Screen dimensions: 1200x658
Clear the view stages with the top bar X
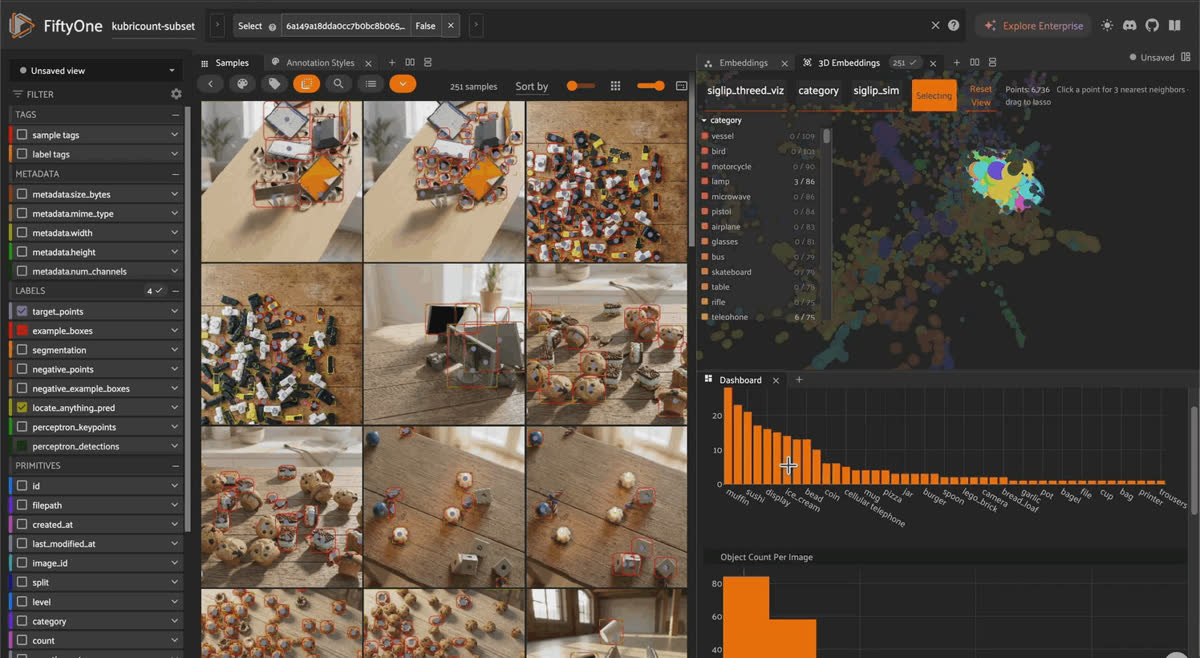click(x=936, y=26)
